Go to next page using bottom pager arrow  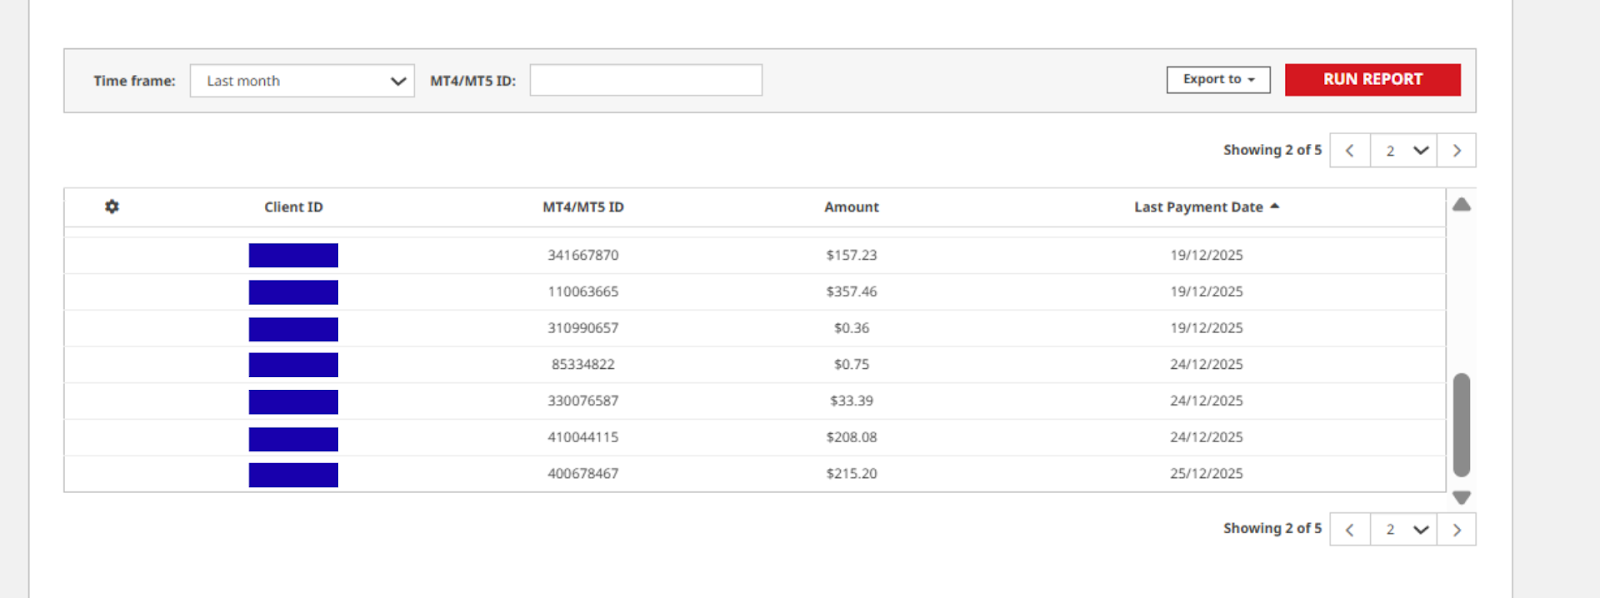1457,529
